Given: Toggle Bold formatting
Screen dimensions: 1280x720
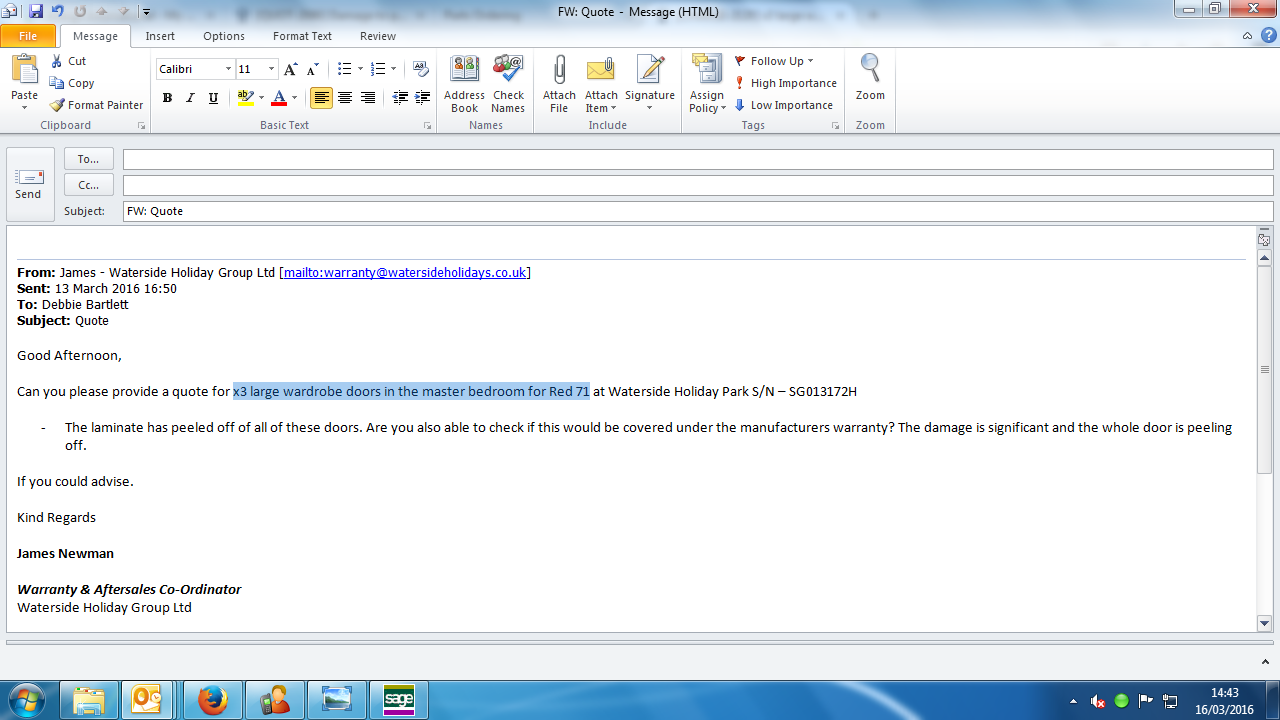Looking at the screenshot, I should 167,98.
